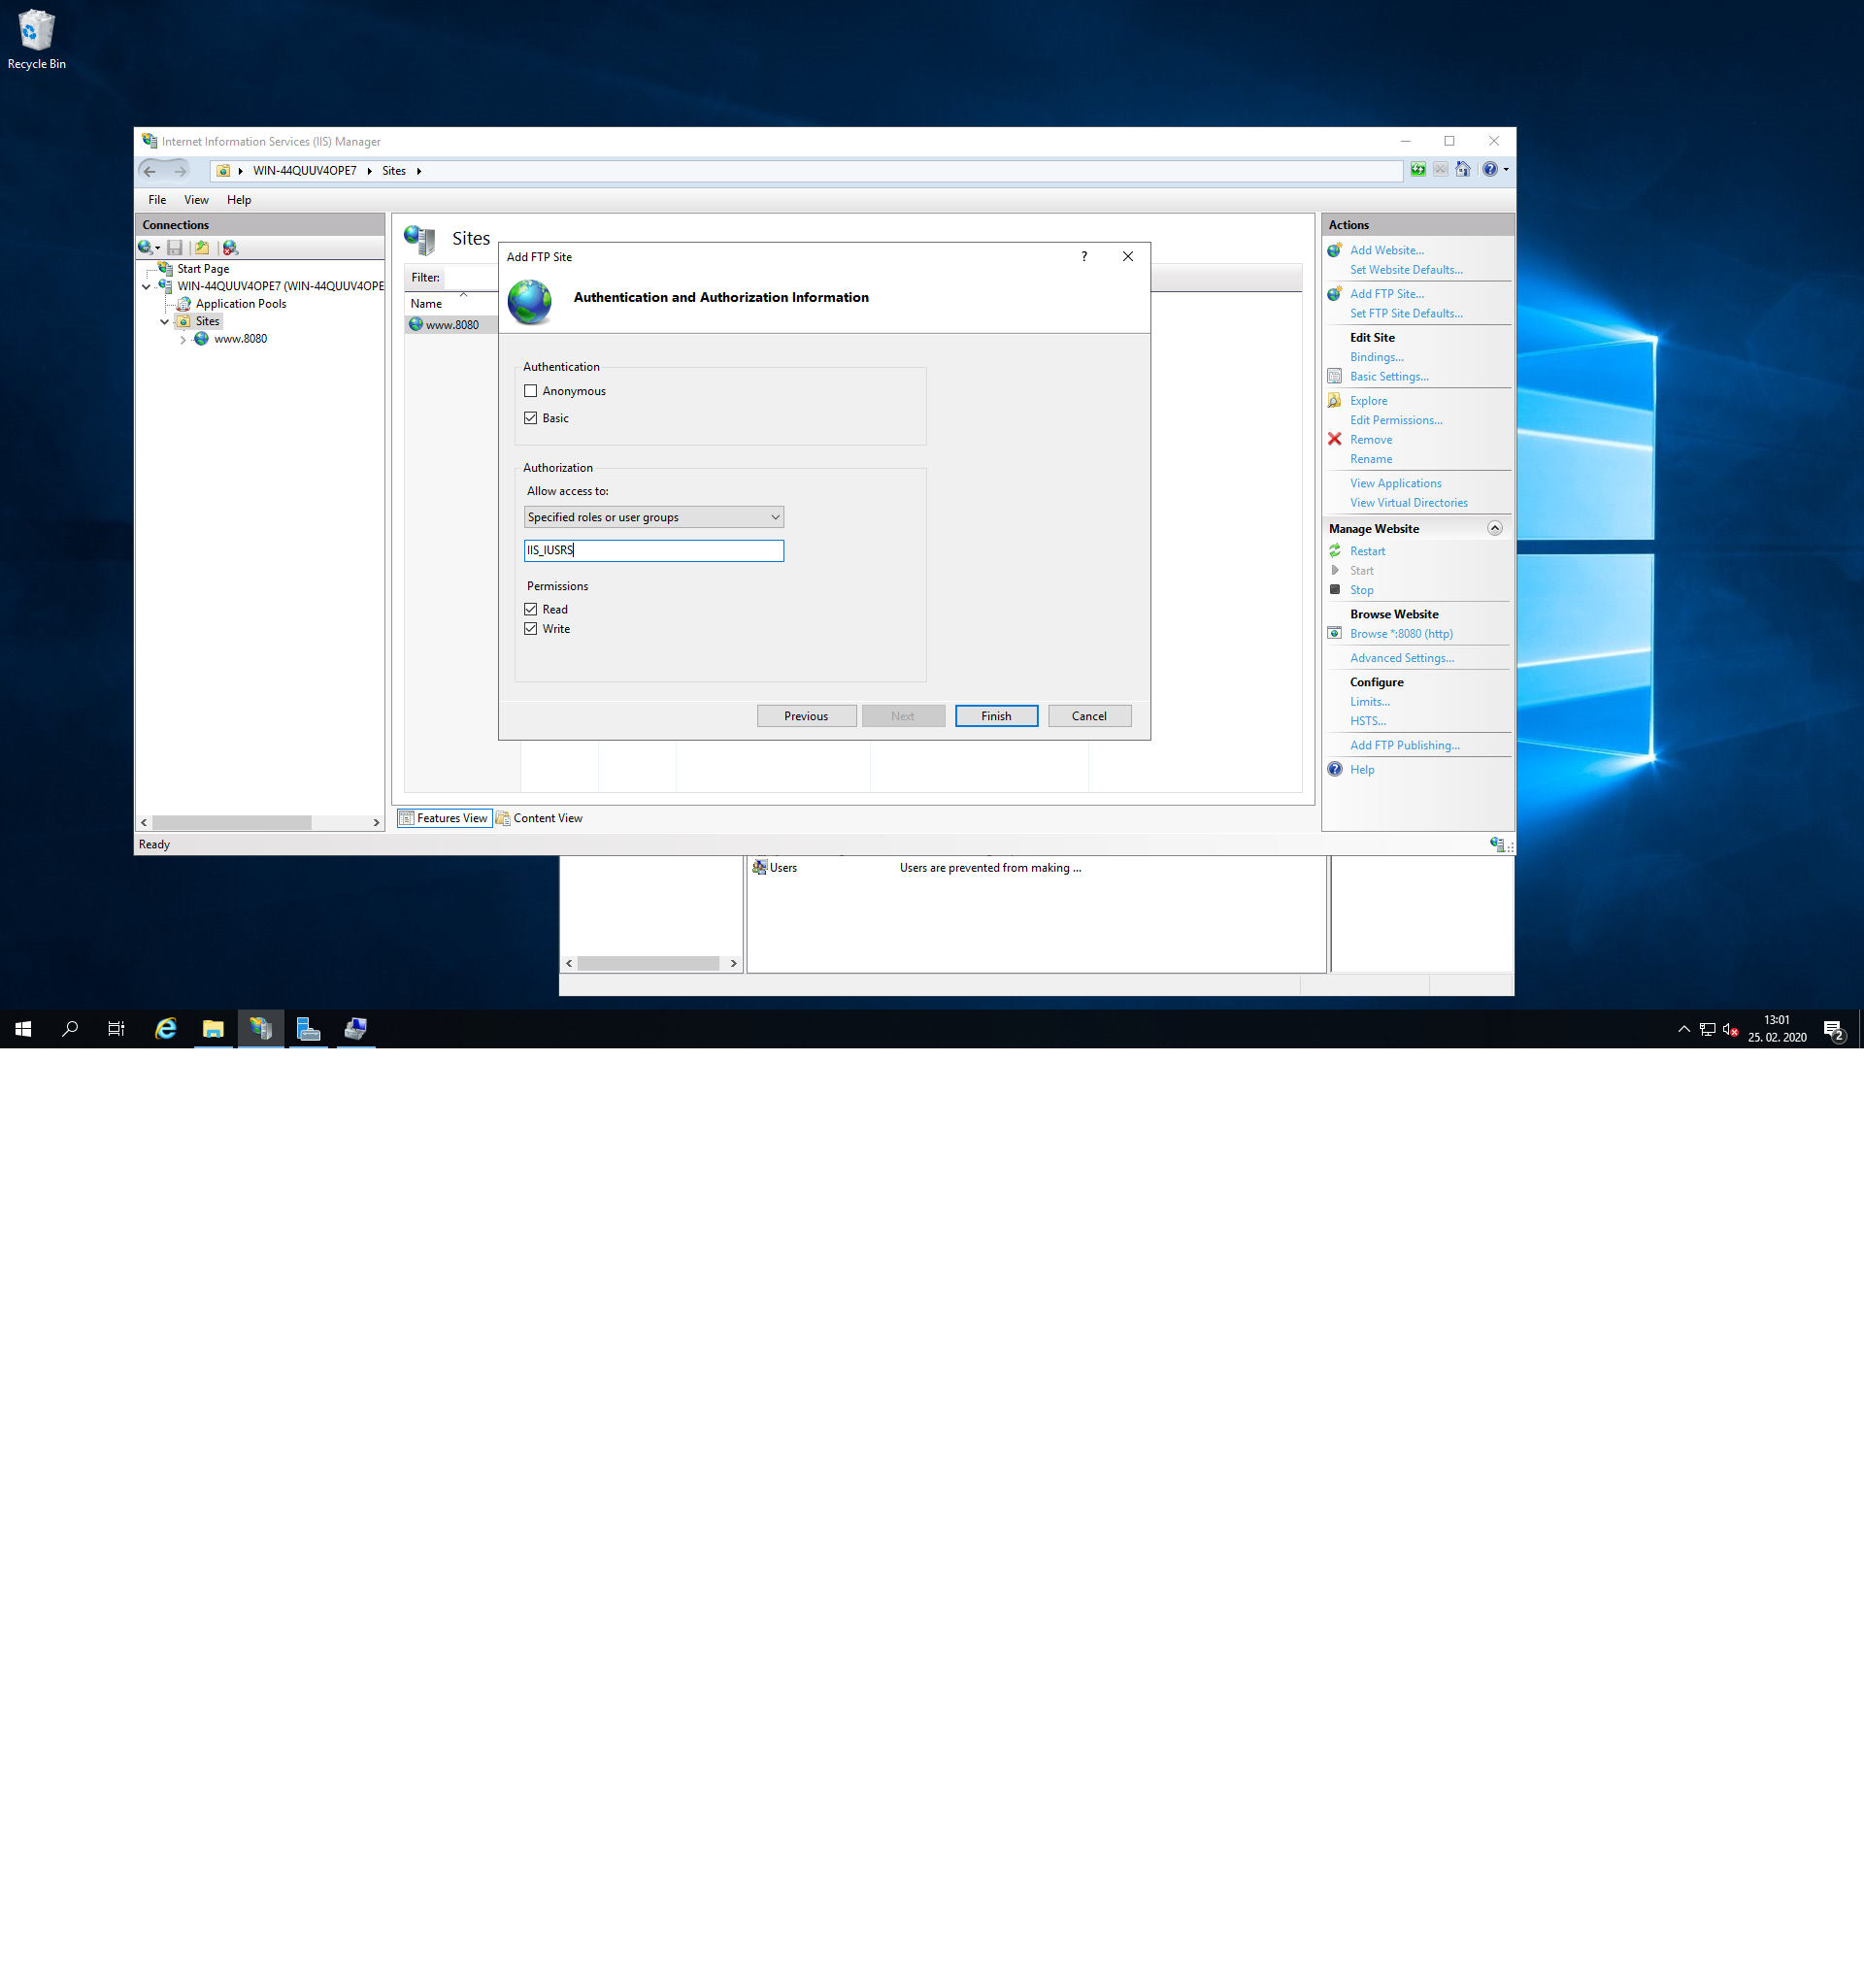Viewport: 1864px width, 1988px height.
Task: Click the Connections panel horizontal scrollbar
Action: (x=232, y=823)
